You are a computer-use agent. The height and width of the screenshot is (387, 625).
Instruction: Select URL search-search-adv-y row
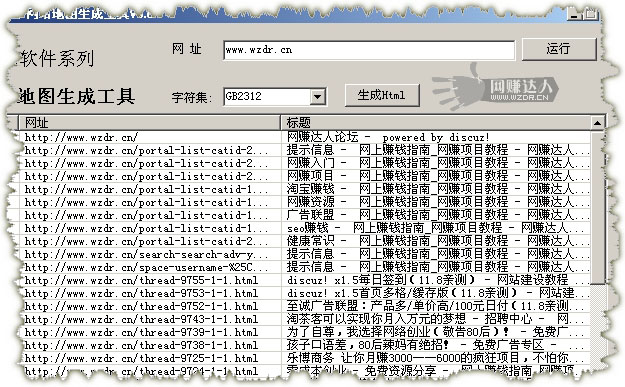pyautogui.click(x=146, y=254)
